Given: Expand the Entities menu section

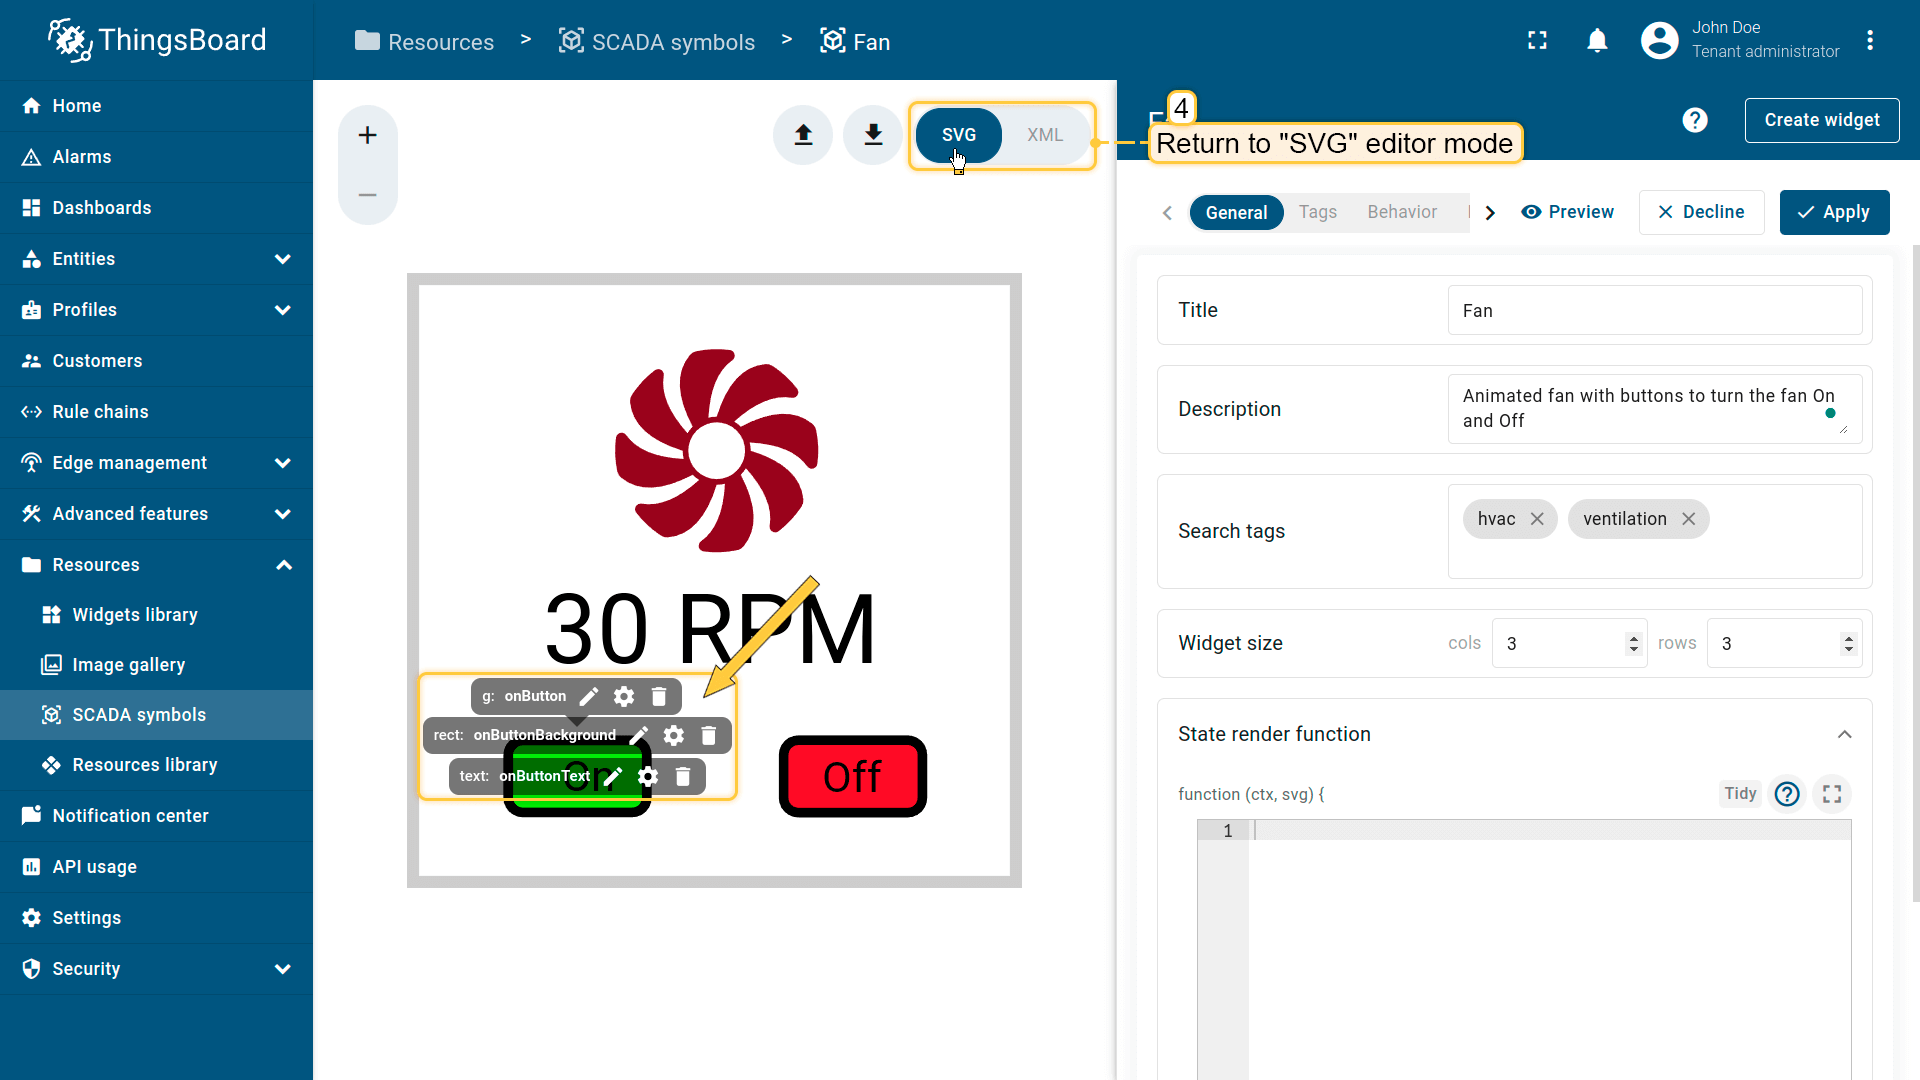Looking at the screenshot, I should (283, 259).
